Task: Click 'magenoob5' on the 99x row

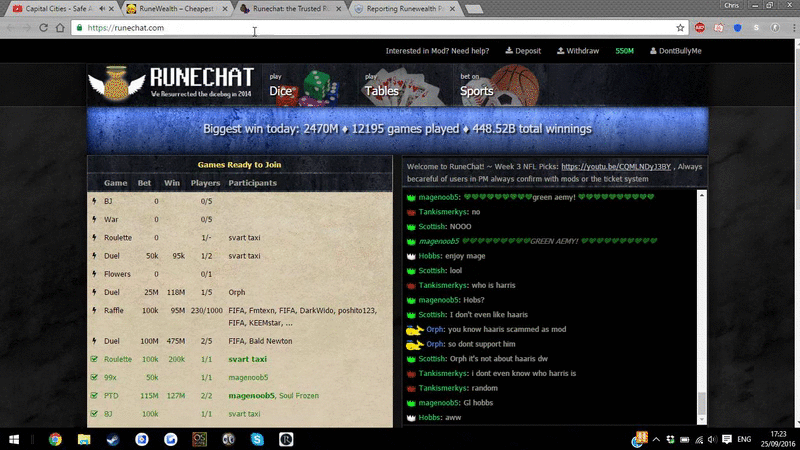Action: (x=248, y=378)
